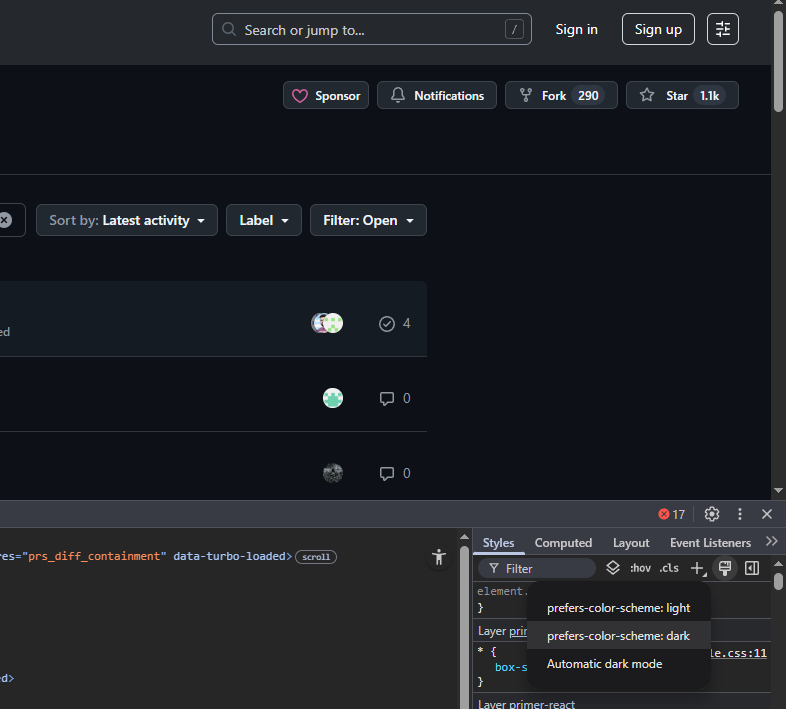This screenshot has height=709, width=786.
Task: Toggle the computed styles sidebar icon
Action: pyautogui.click(x=752, y=568)
